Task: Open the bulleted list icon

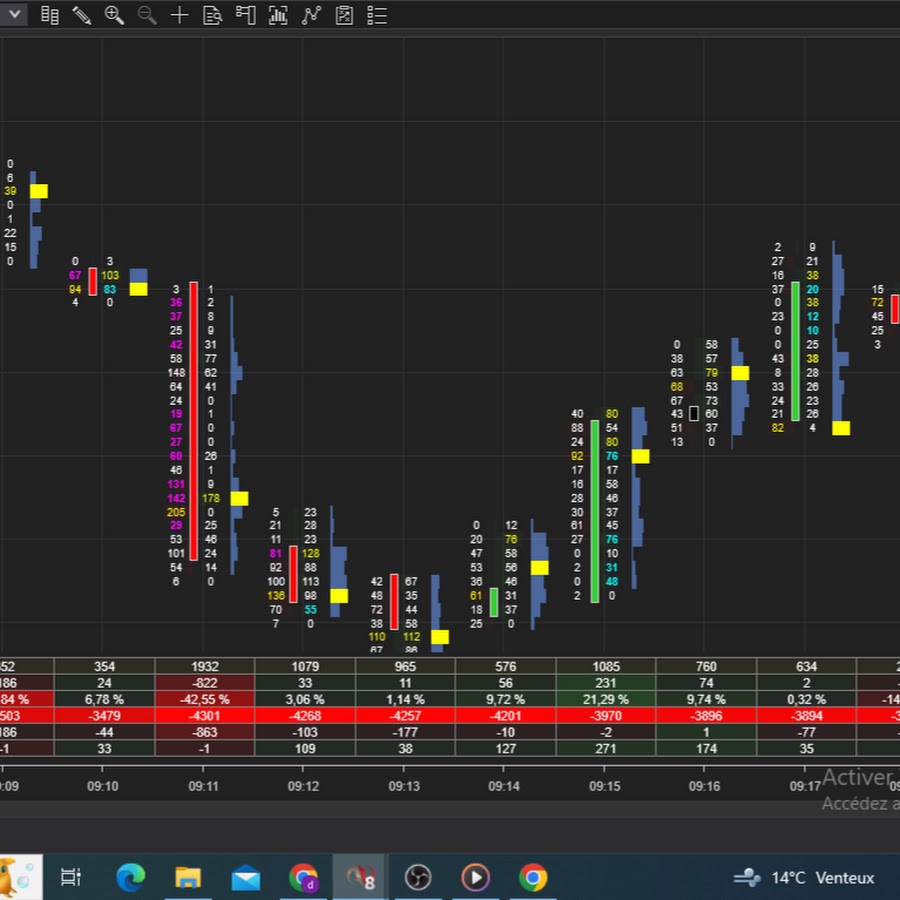Action: 377,15
